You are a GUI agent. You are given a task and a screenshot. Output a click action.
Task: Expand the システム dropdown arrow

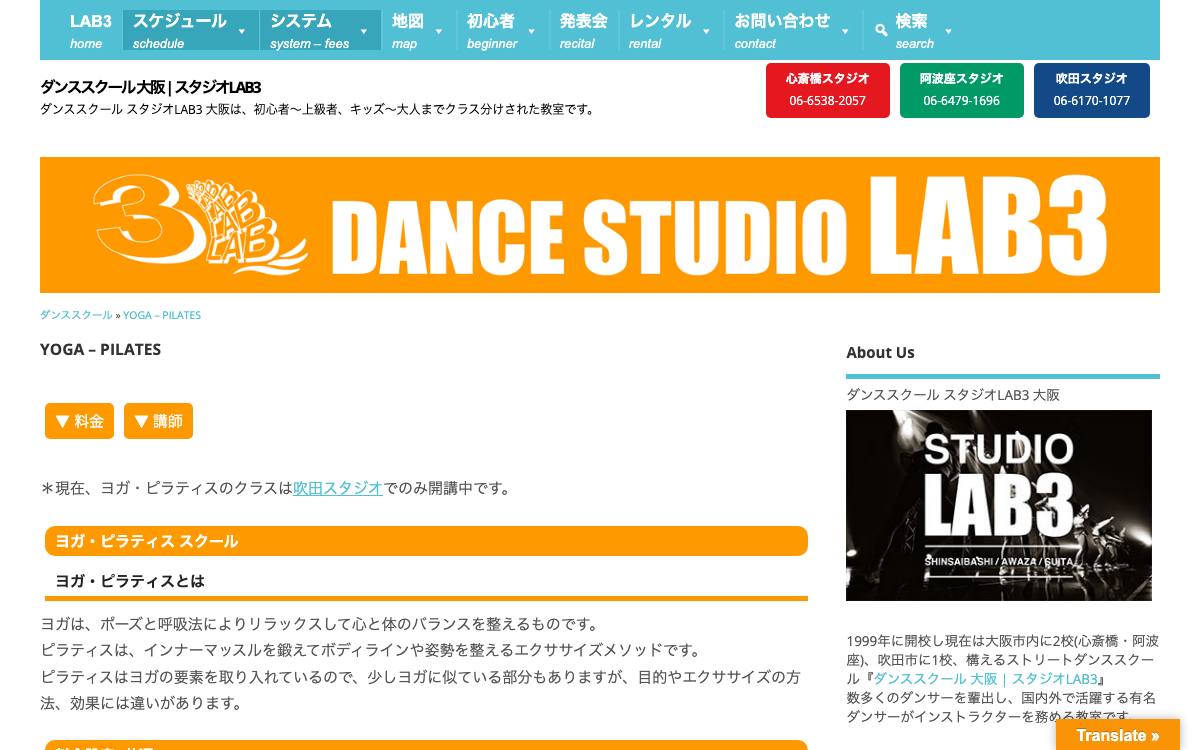364,32
